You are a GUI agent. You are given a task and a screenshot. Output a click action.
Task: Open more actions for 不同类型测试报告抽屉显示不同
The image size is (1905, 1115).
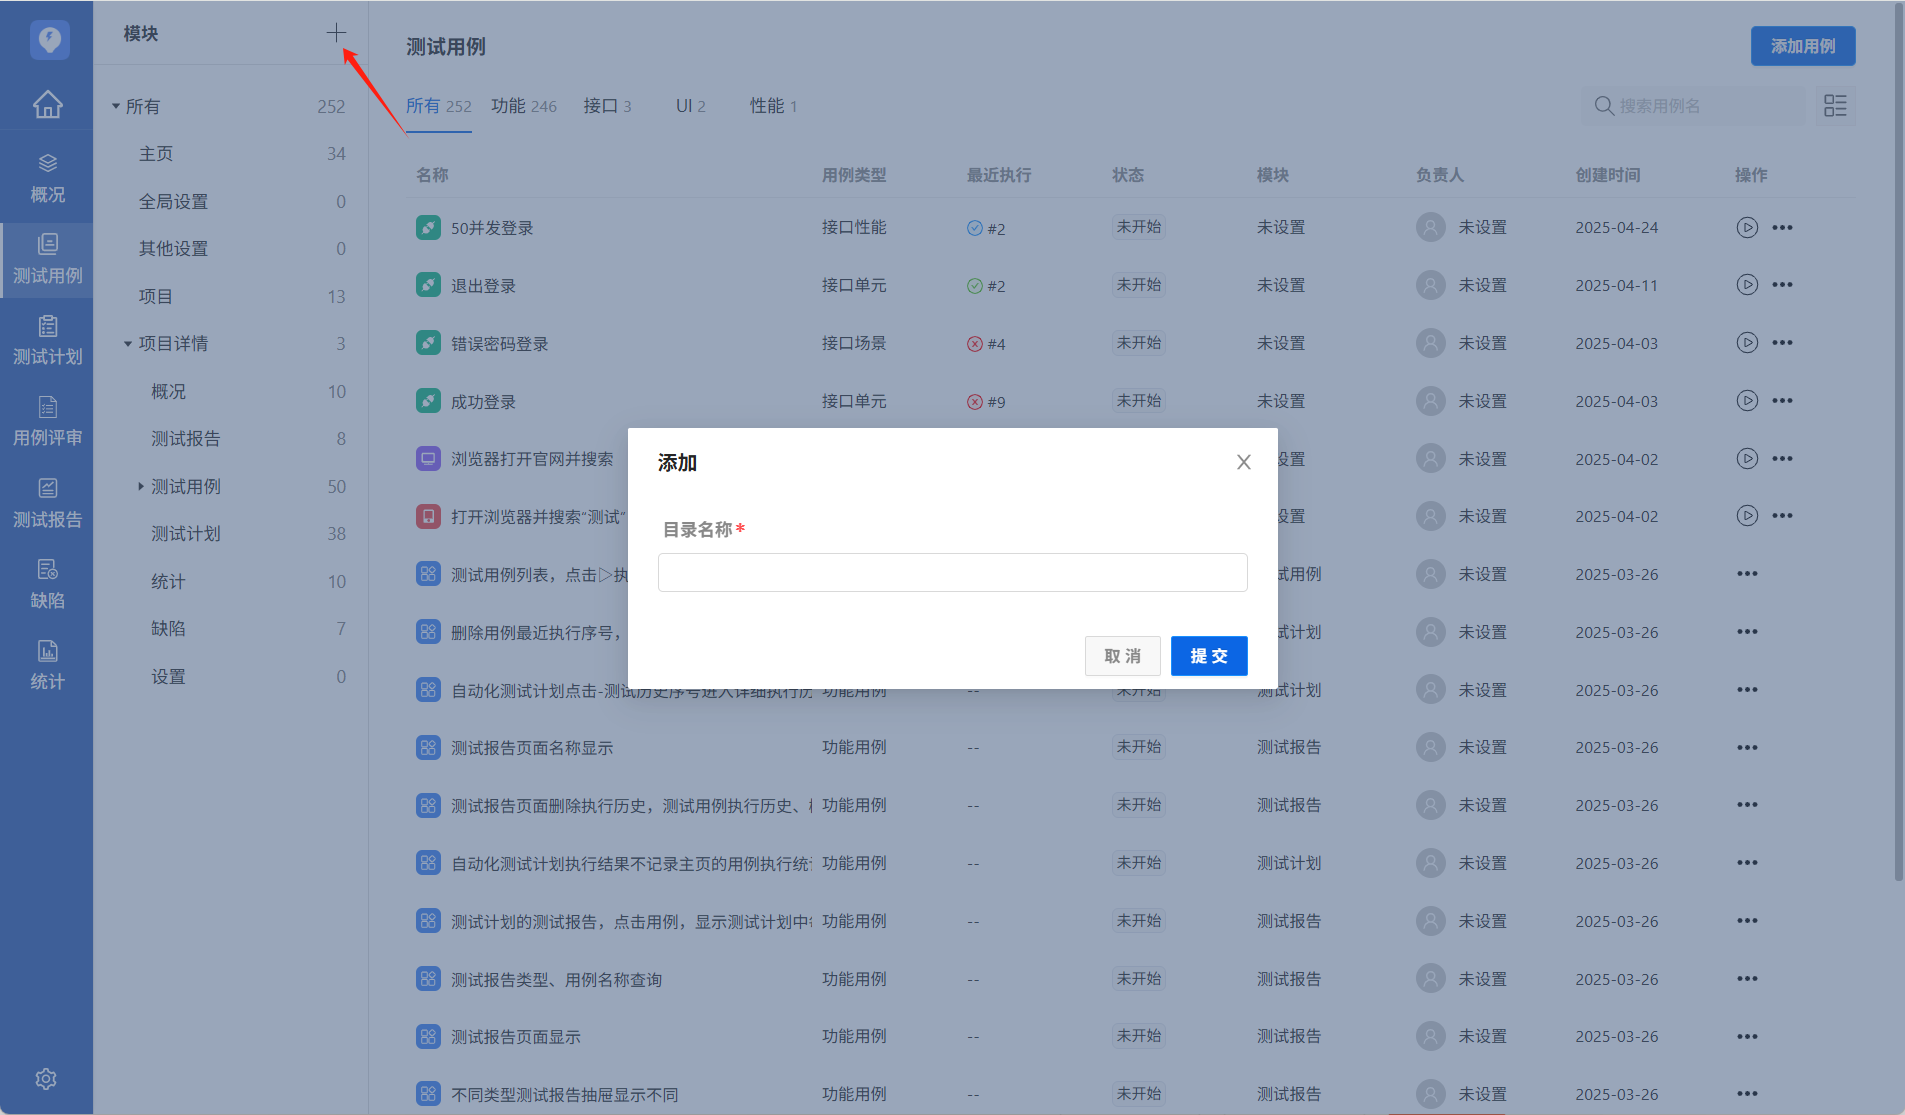pyautogui.click(x=1747, y=1094)
